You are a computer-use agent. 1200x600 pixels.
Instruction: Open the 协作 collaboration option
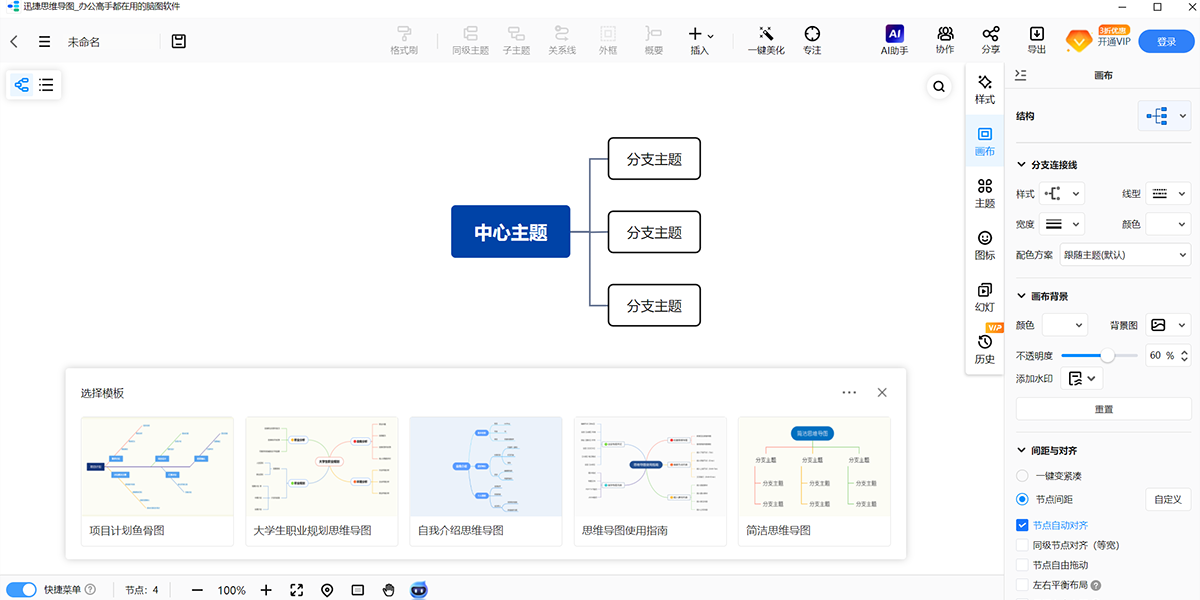(945, 40)
